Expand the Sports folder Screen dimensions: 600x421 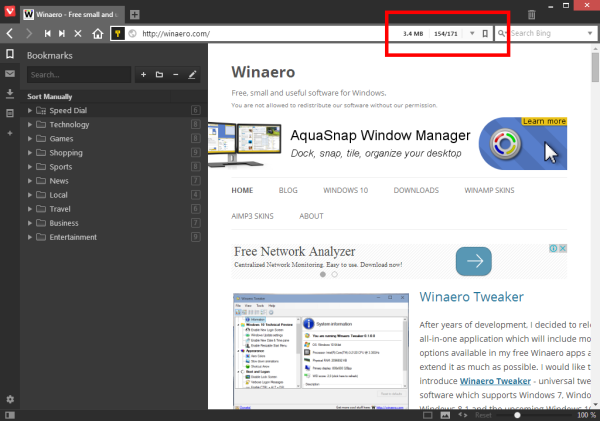[x=29, y=167]
